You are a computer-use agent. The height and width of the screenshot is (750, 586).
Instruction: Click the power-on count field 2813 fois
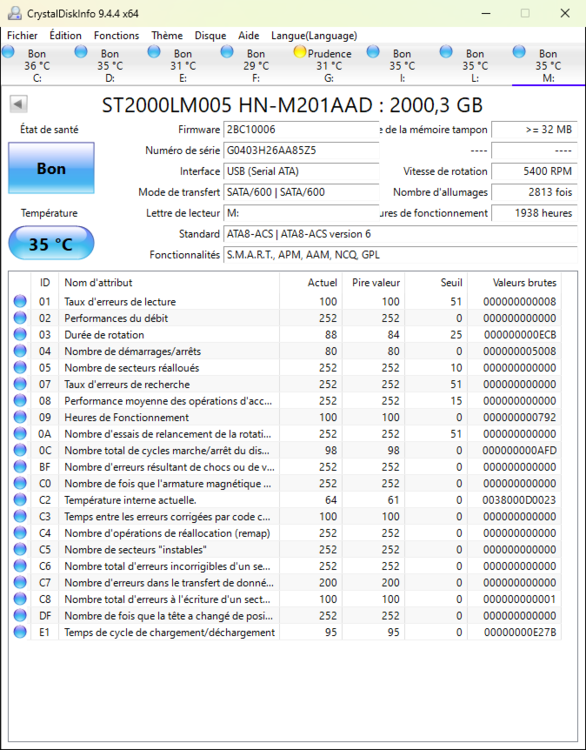pos(534,192)
